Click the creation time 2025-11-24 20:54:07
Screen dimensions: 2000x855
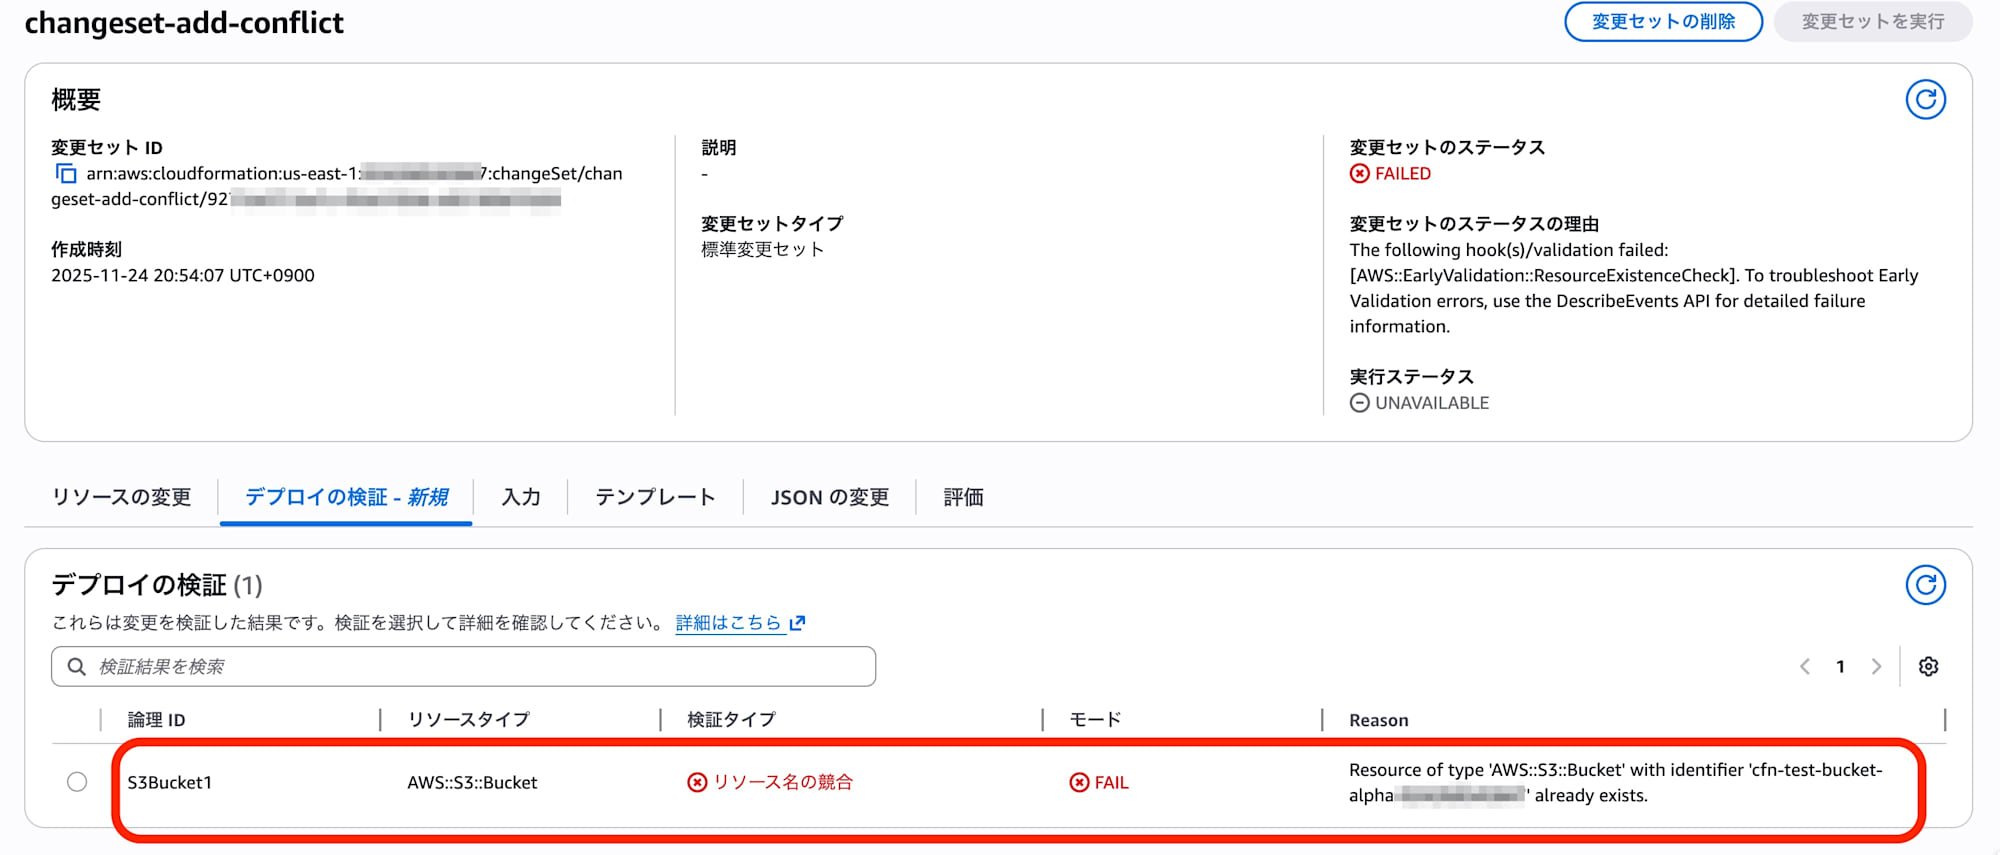(183, 275)
